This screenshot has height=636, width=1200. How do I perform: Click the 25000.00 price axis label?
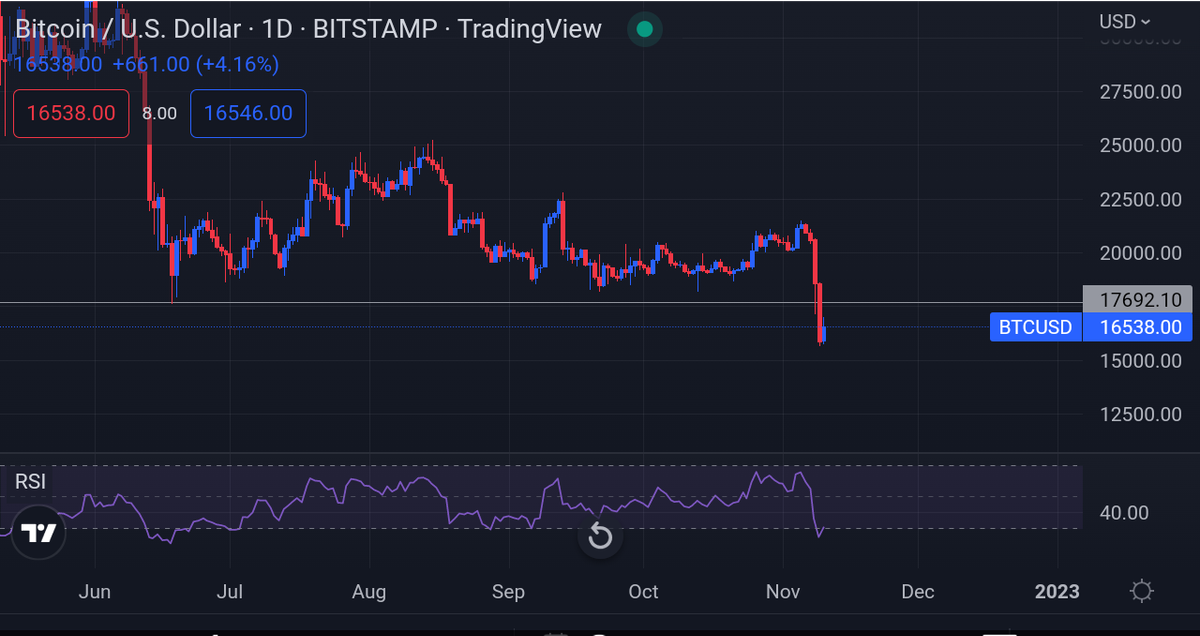[x=1140, y=145]
